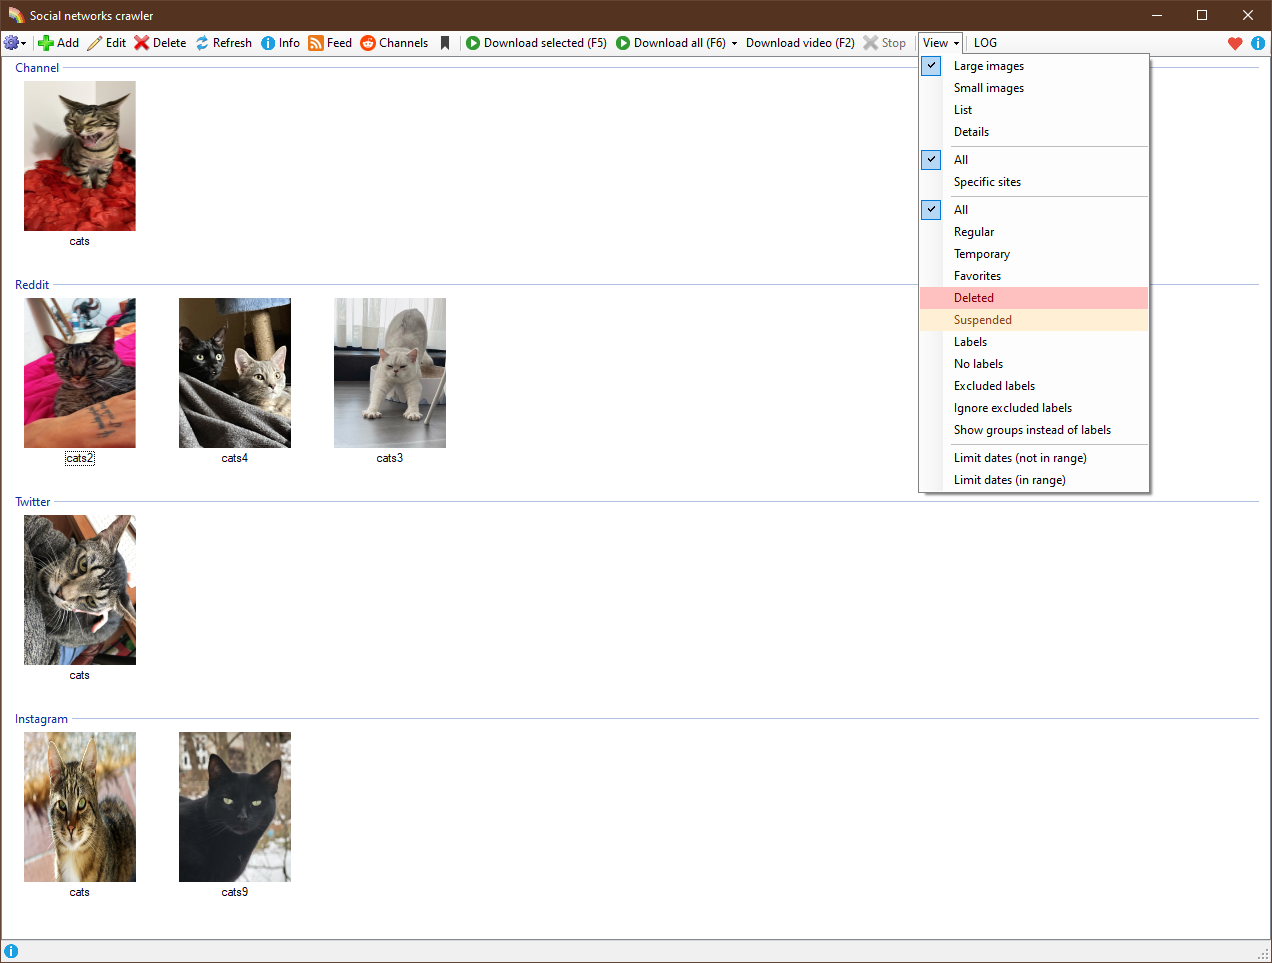Select the Deleted filter menu item
This screenshot has width=1272, height=963.
click(974, 298)
